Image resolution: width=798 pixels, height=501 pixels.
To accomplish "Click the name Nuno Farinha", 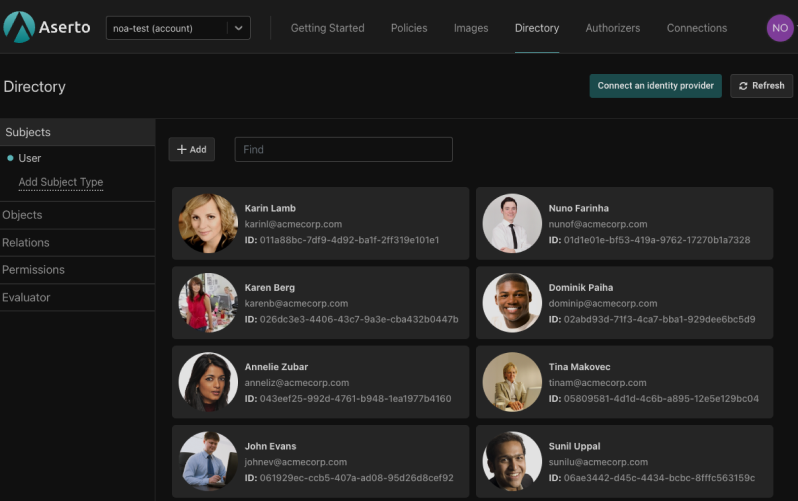I will pos(579,208).
